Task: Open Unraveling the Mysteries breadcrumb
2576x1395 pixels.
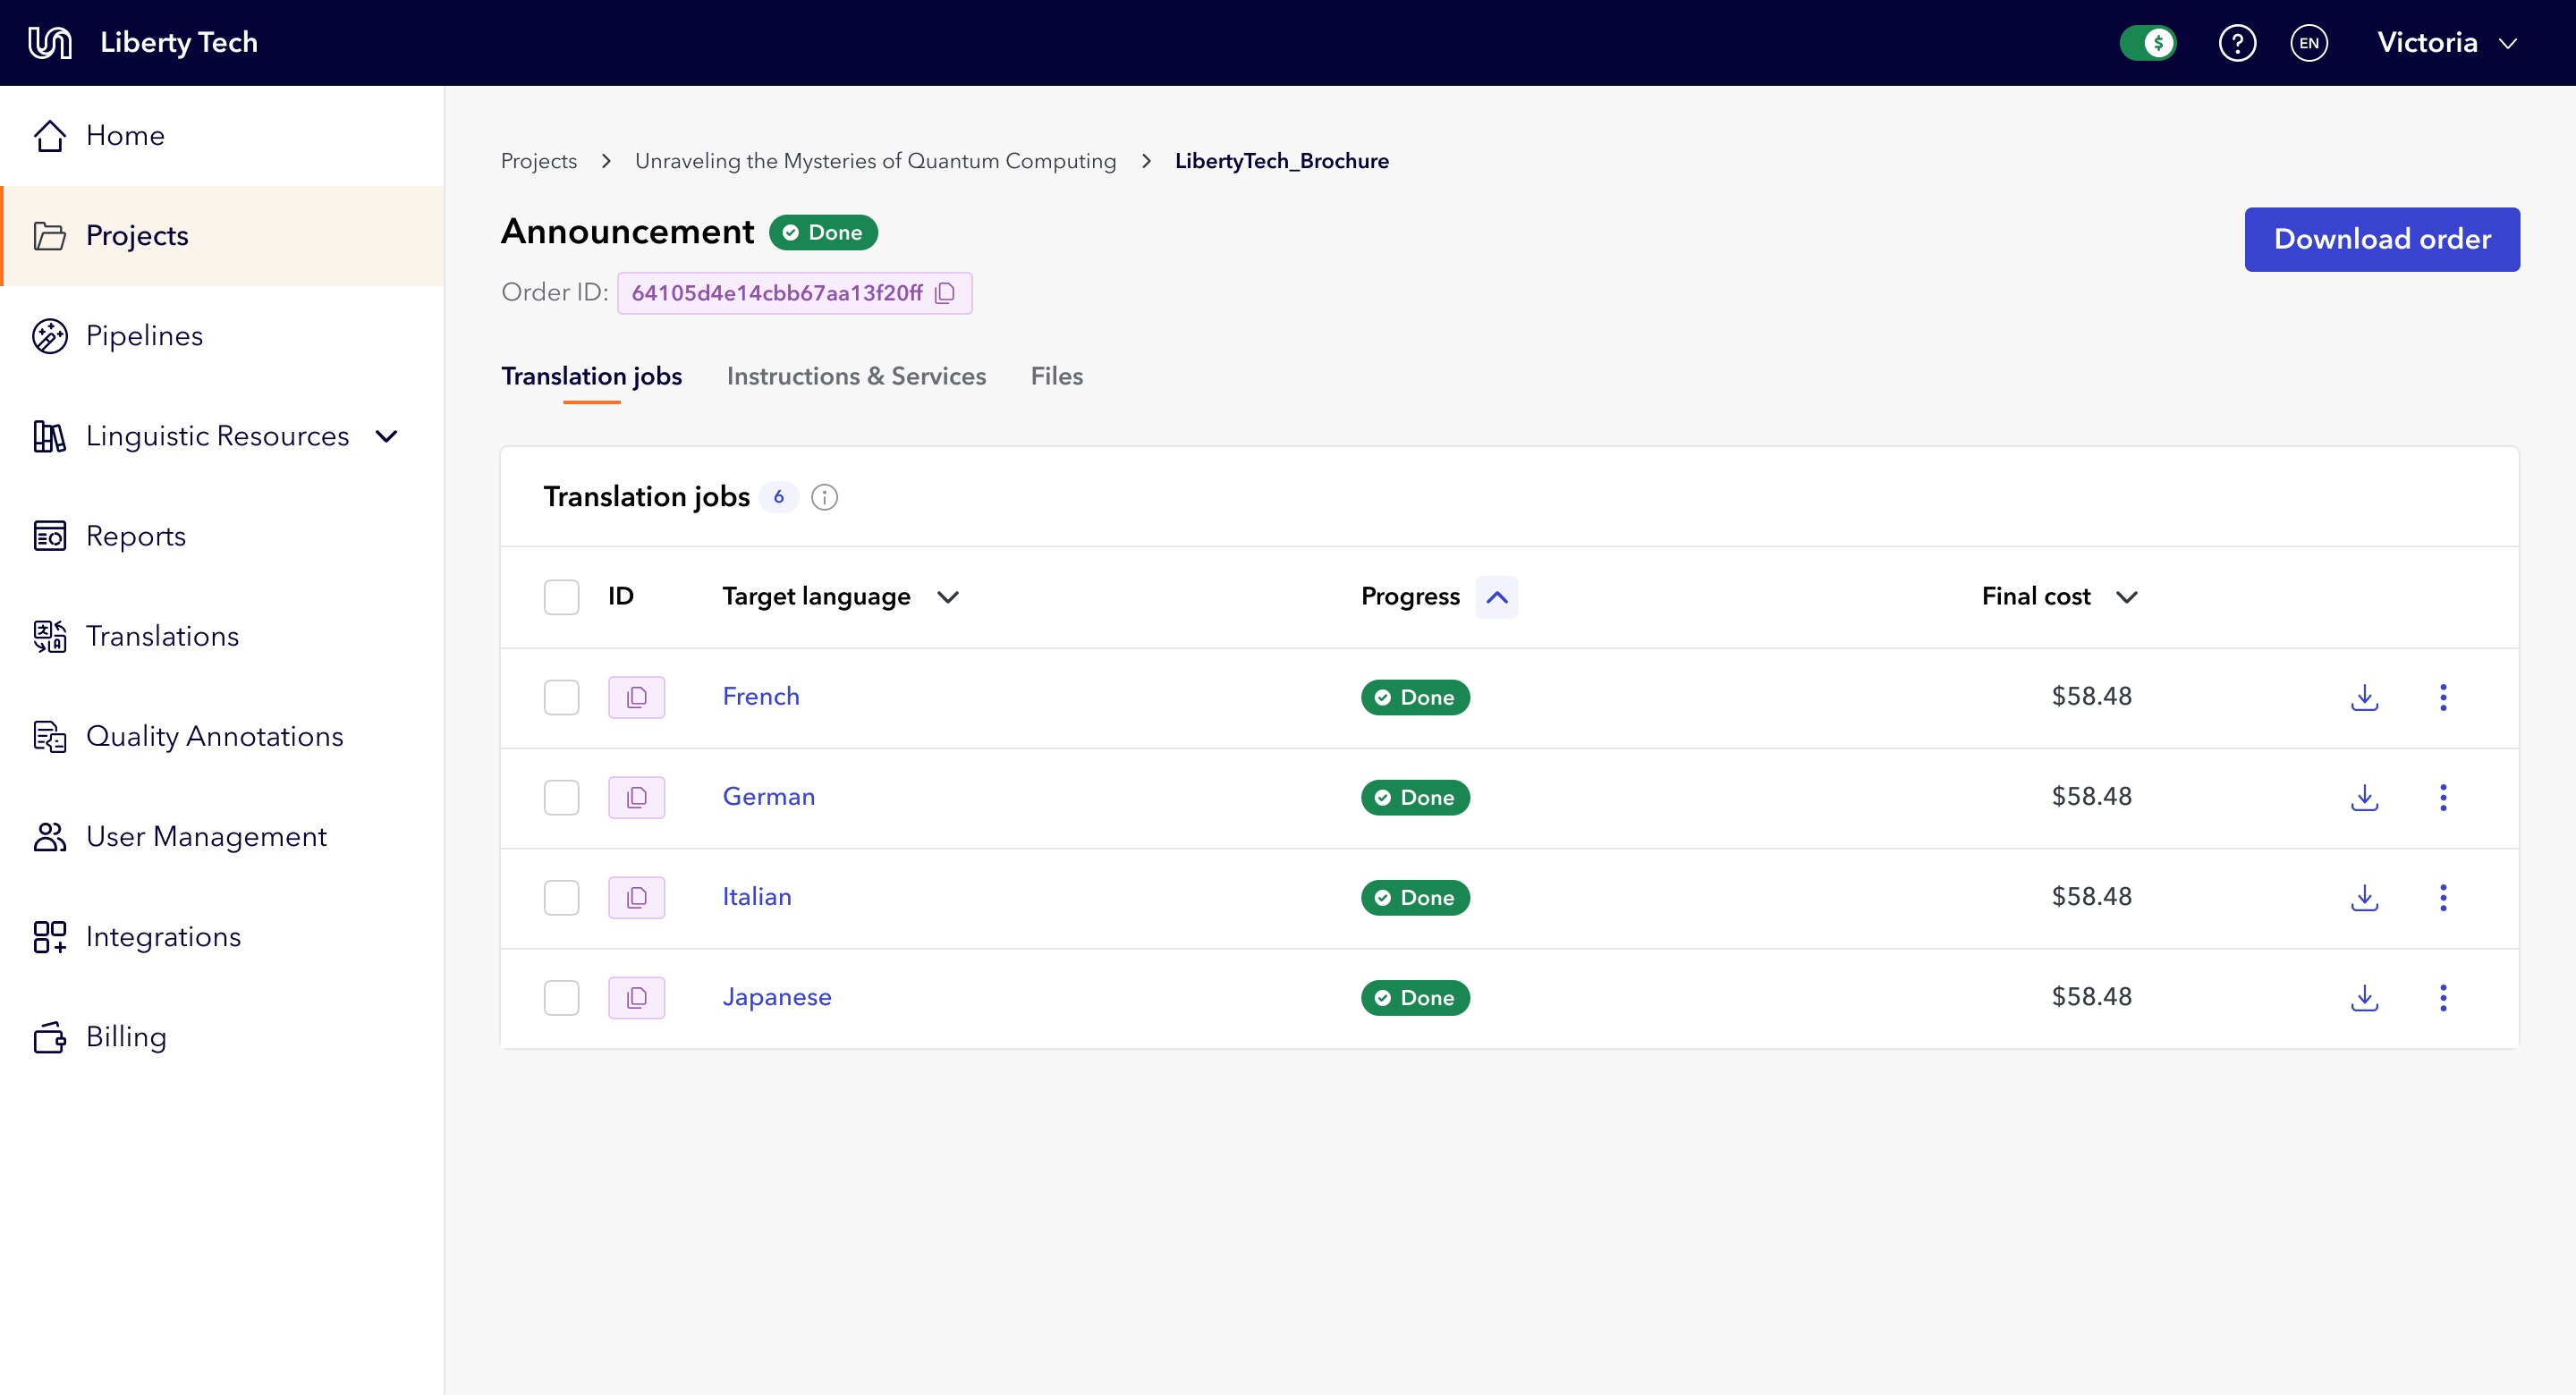Action: (874, 161)
